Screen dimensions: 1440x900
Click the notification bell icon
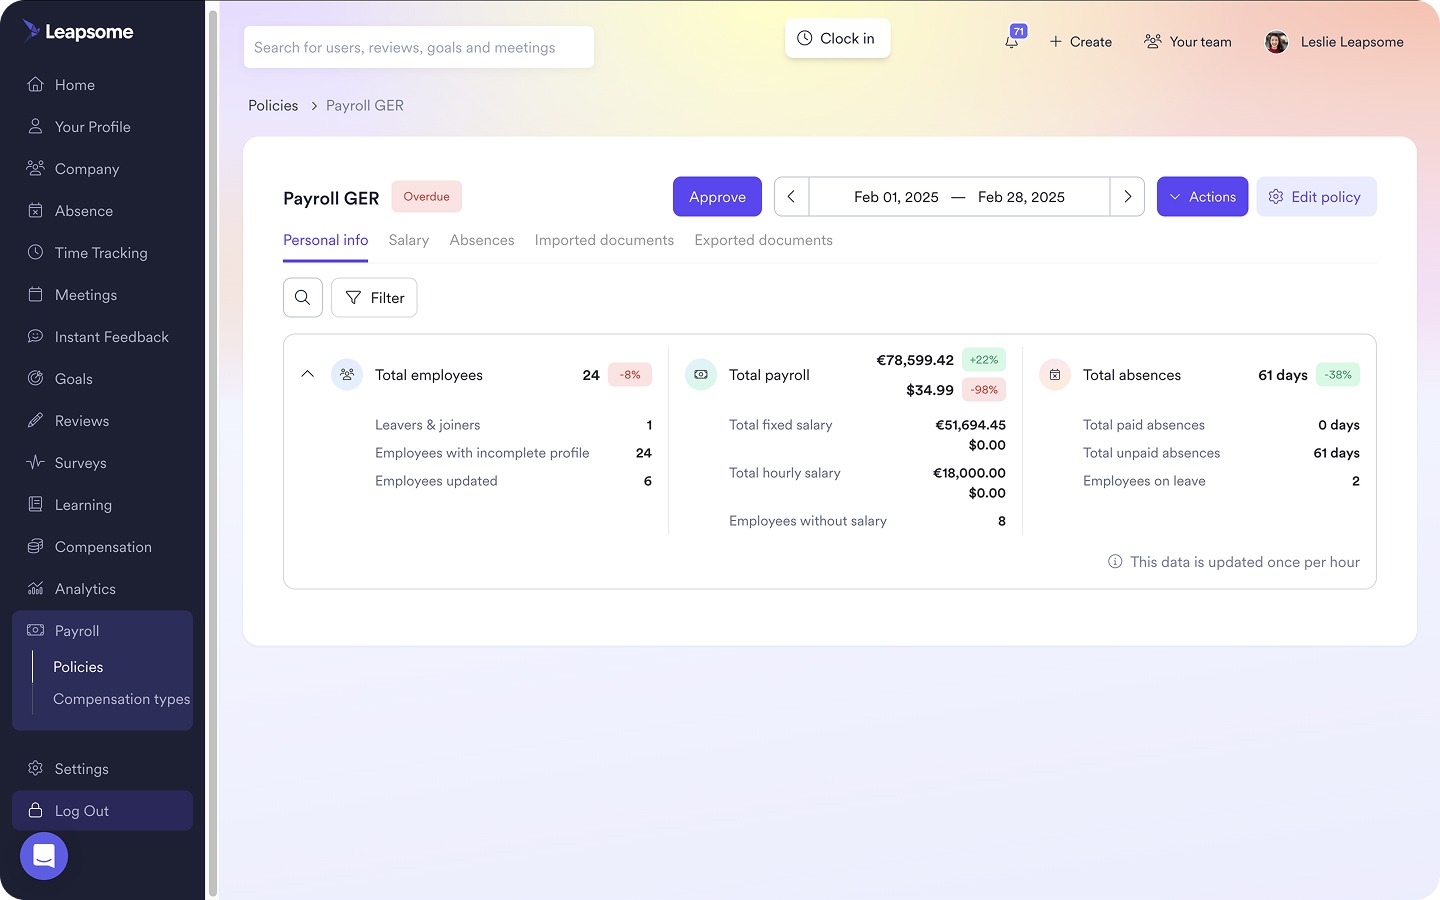pyautogui.click(x=1012, y=42)
